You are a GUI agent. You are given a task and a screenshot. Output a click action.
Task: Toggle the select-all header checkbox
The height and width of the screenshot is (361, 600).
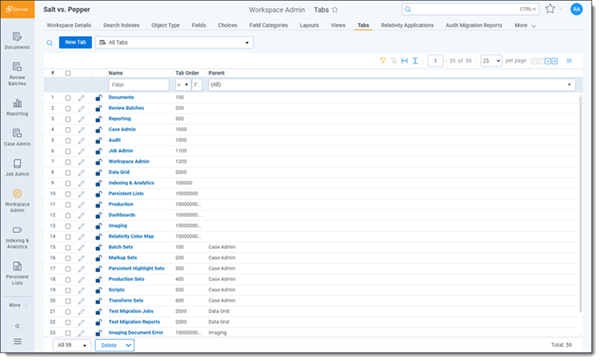coord(68,73)
